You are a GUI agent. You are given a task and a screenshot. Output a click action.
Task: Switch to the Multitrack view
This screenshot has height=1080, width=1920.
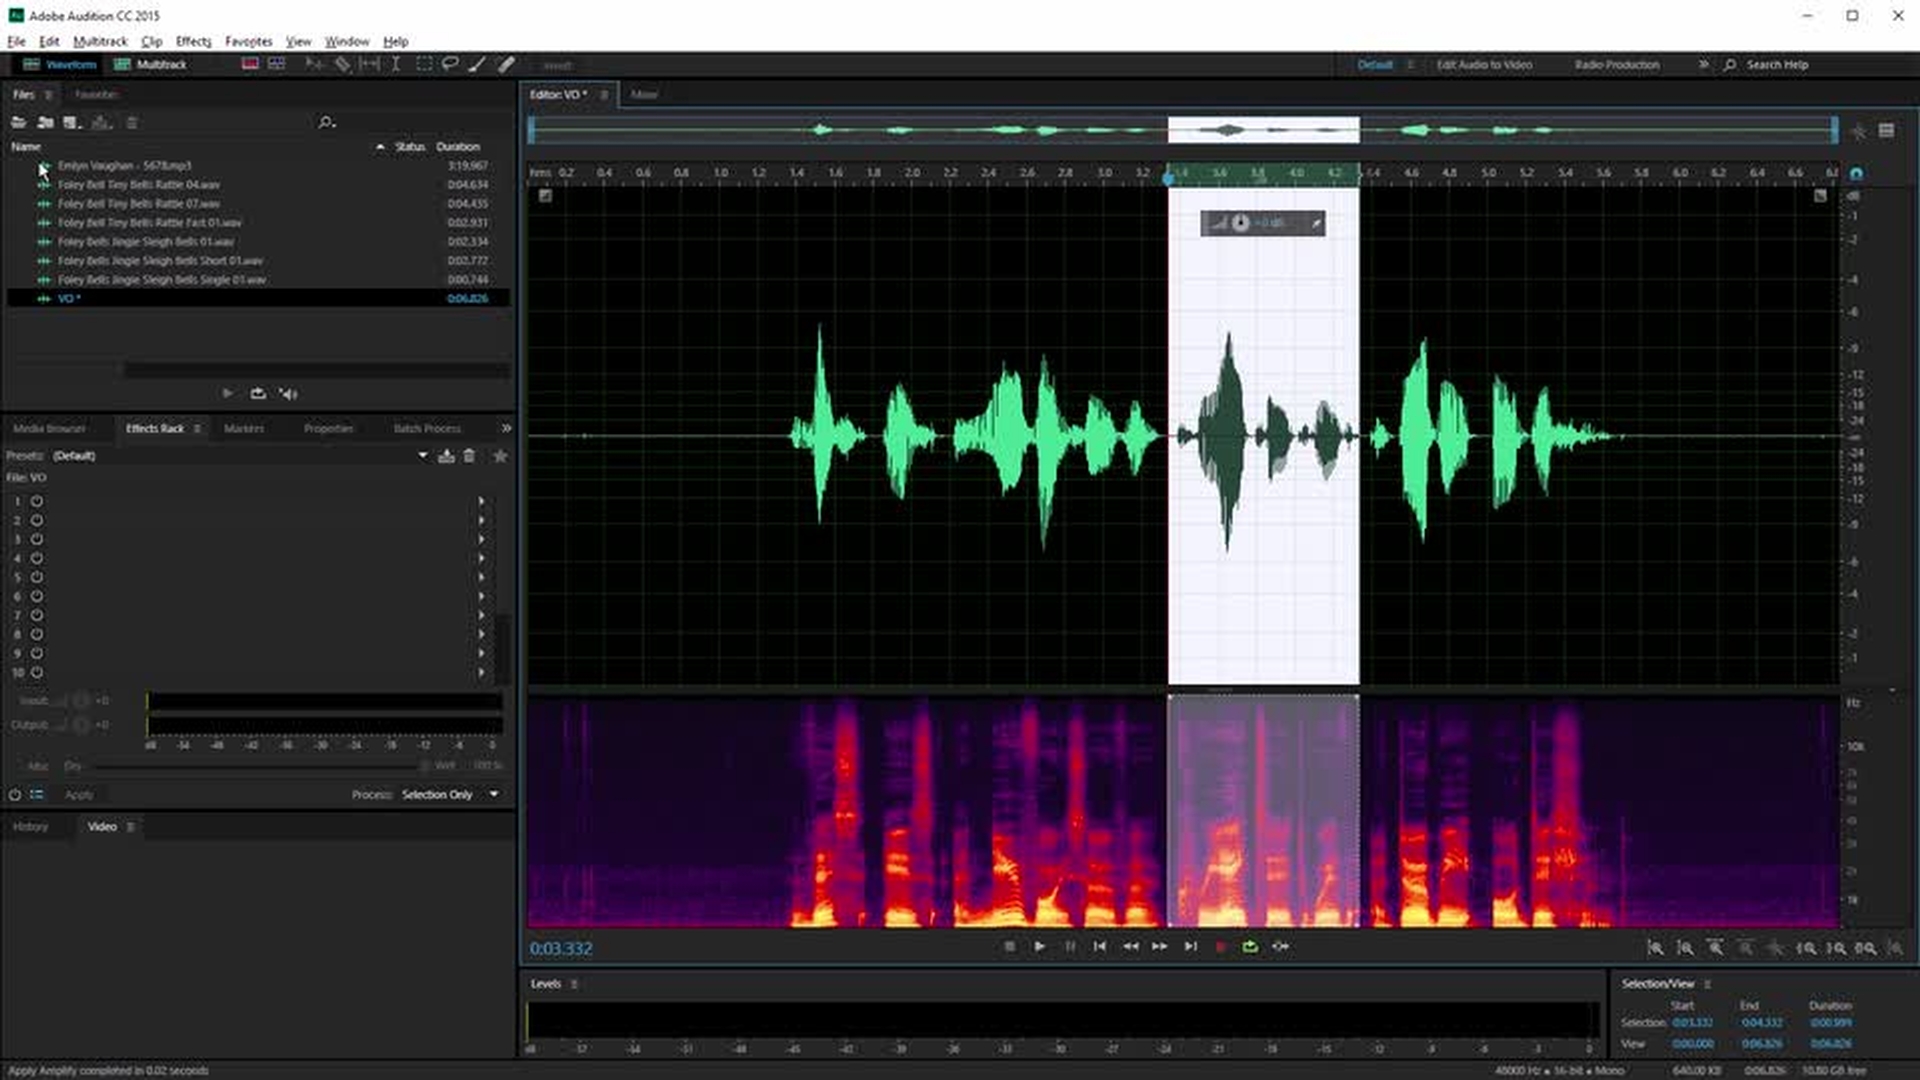point(151,64)
